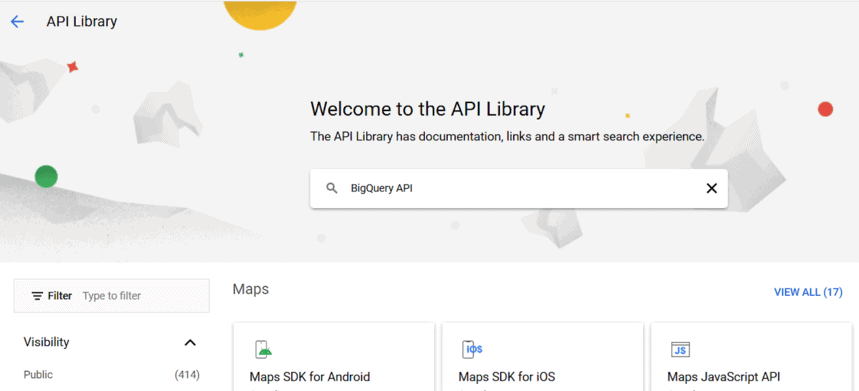Open the Maps SDK for Android icon

pyautogui.click(x=264, y=349)
